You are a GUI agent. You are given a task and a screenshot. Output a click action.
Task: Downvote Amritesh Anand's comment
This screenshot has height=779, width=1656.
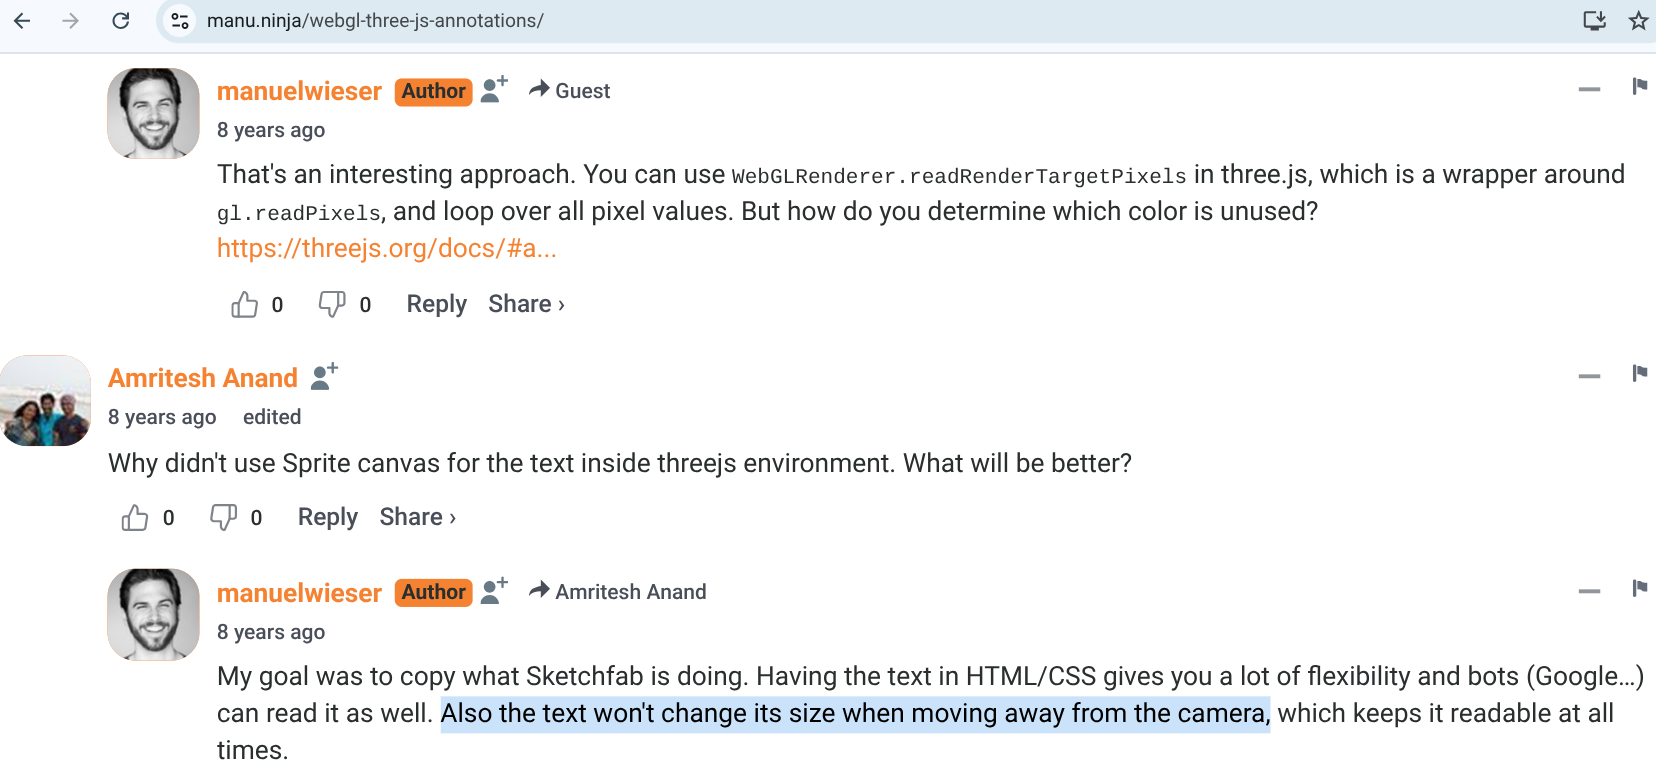coord(223,517)
